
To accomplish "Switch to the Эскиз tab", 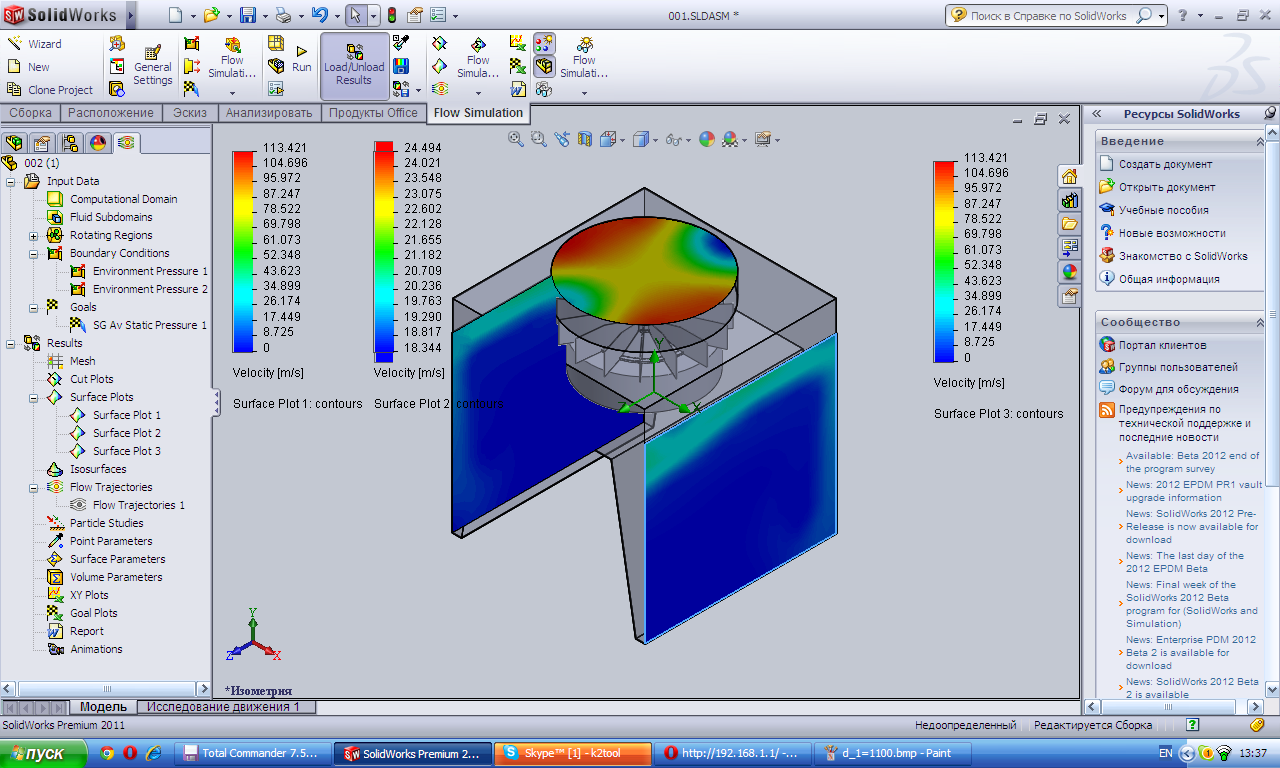I will [189, 113].
